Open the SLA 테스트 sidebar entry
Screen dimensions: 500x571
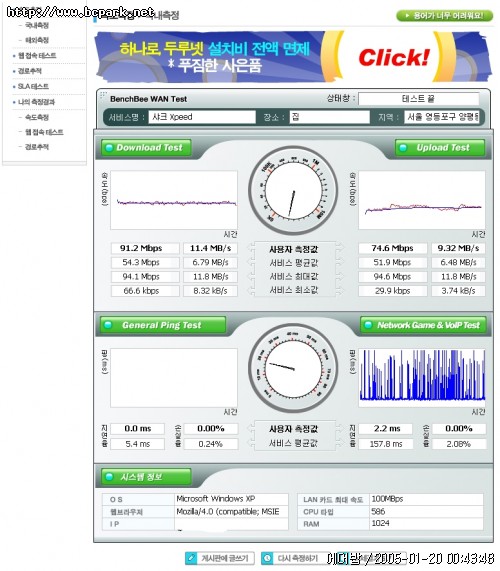click(33, 86)
